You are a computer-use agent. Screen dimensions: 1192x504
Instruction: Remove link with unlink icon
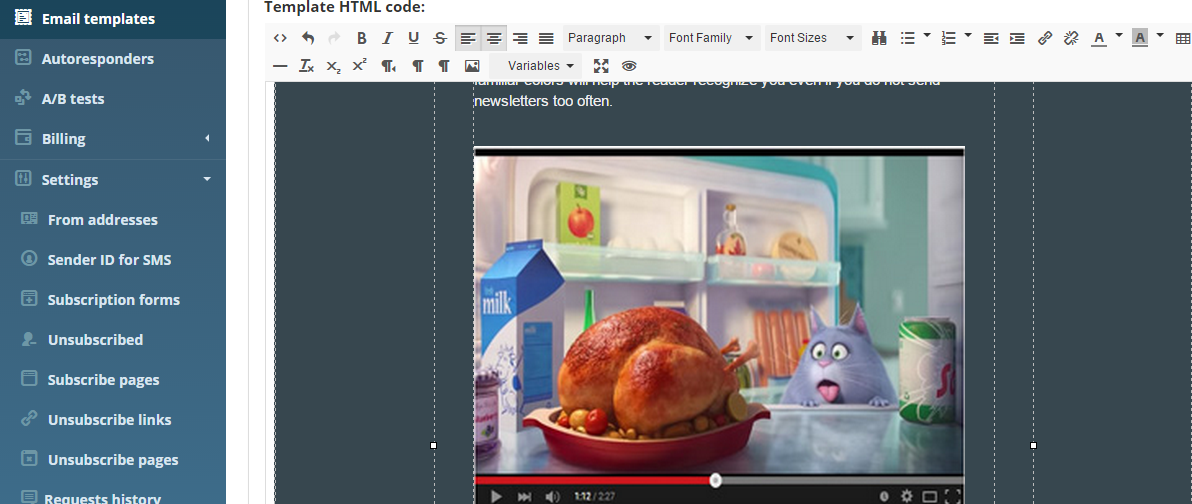tap(1071, 38)
